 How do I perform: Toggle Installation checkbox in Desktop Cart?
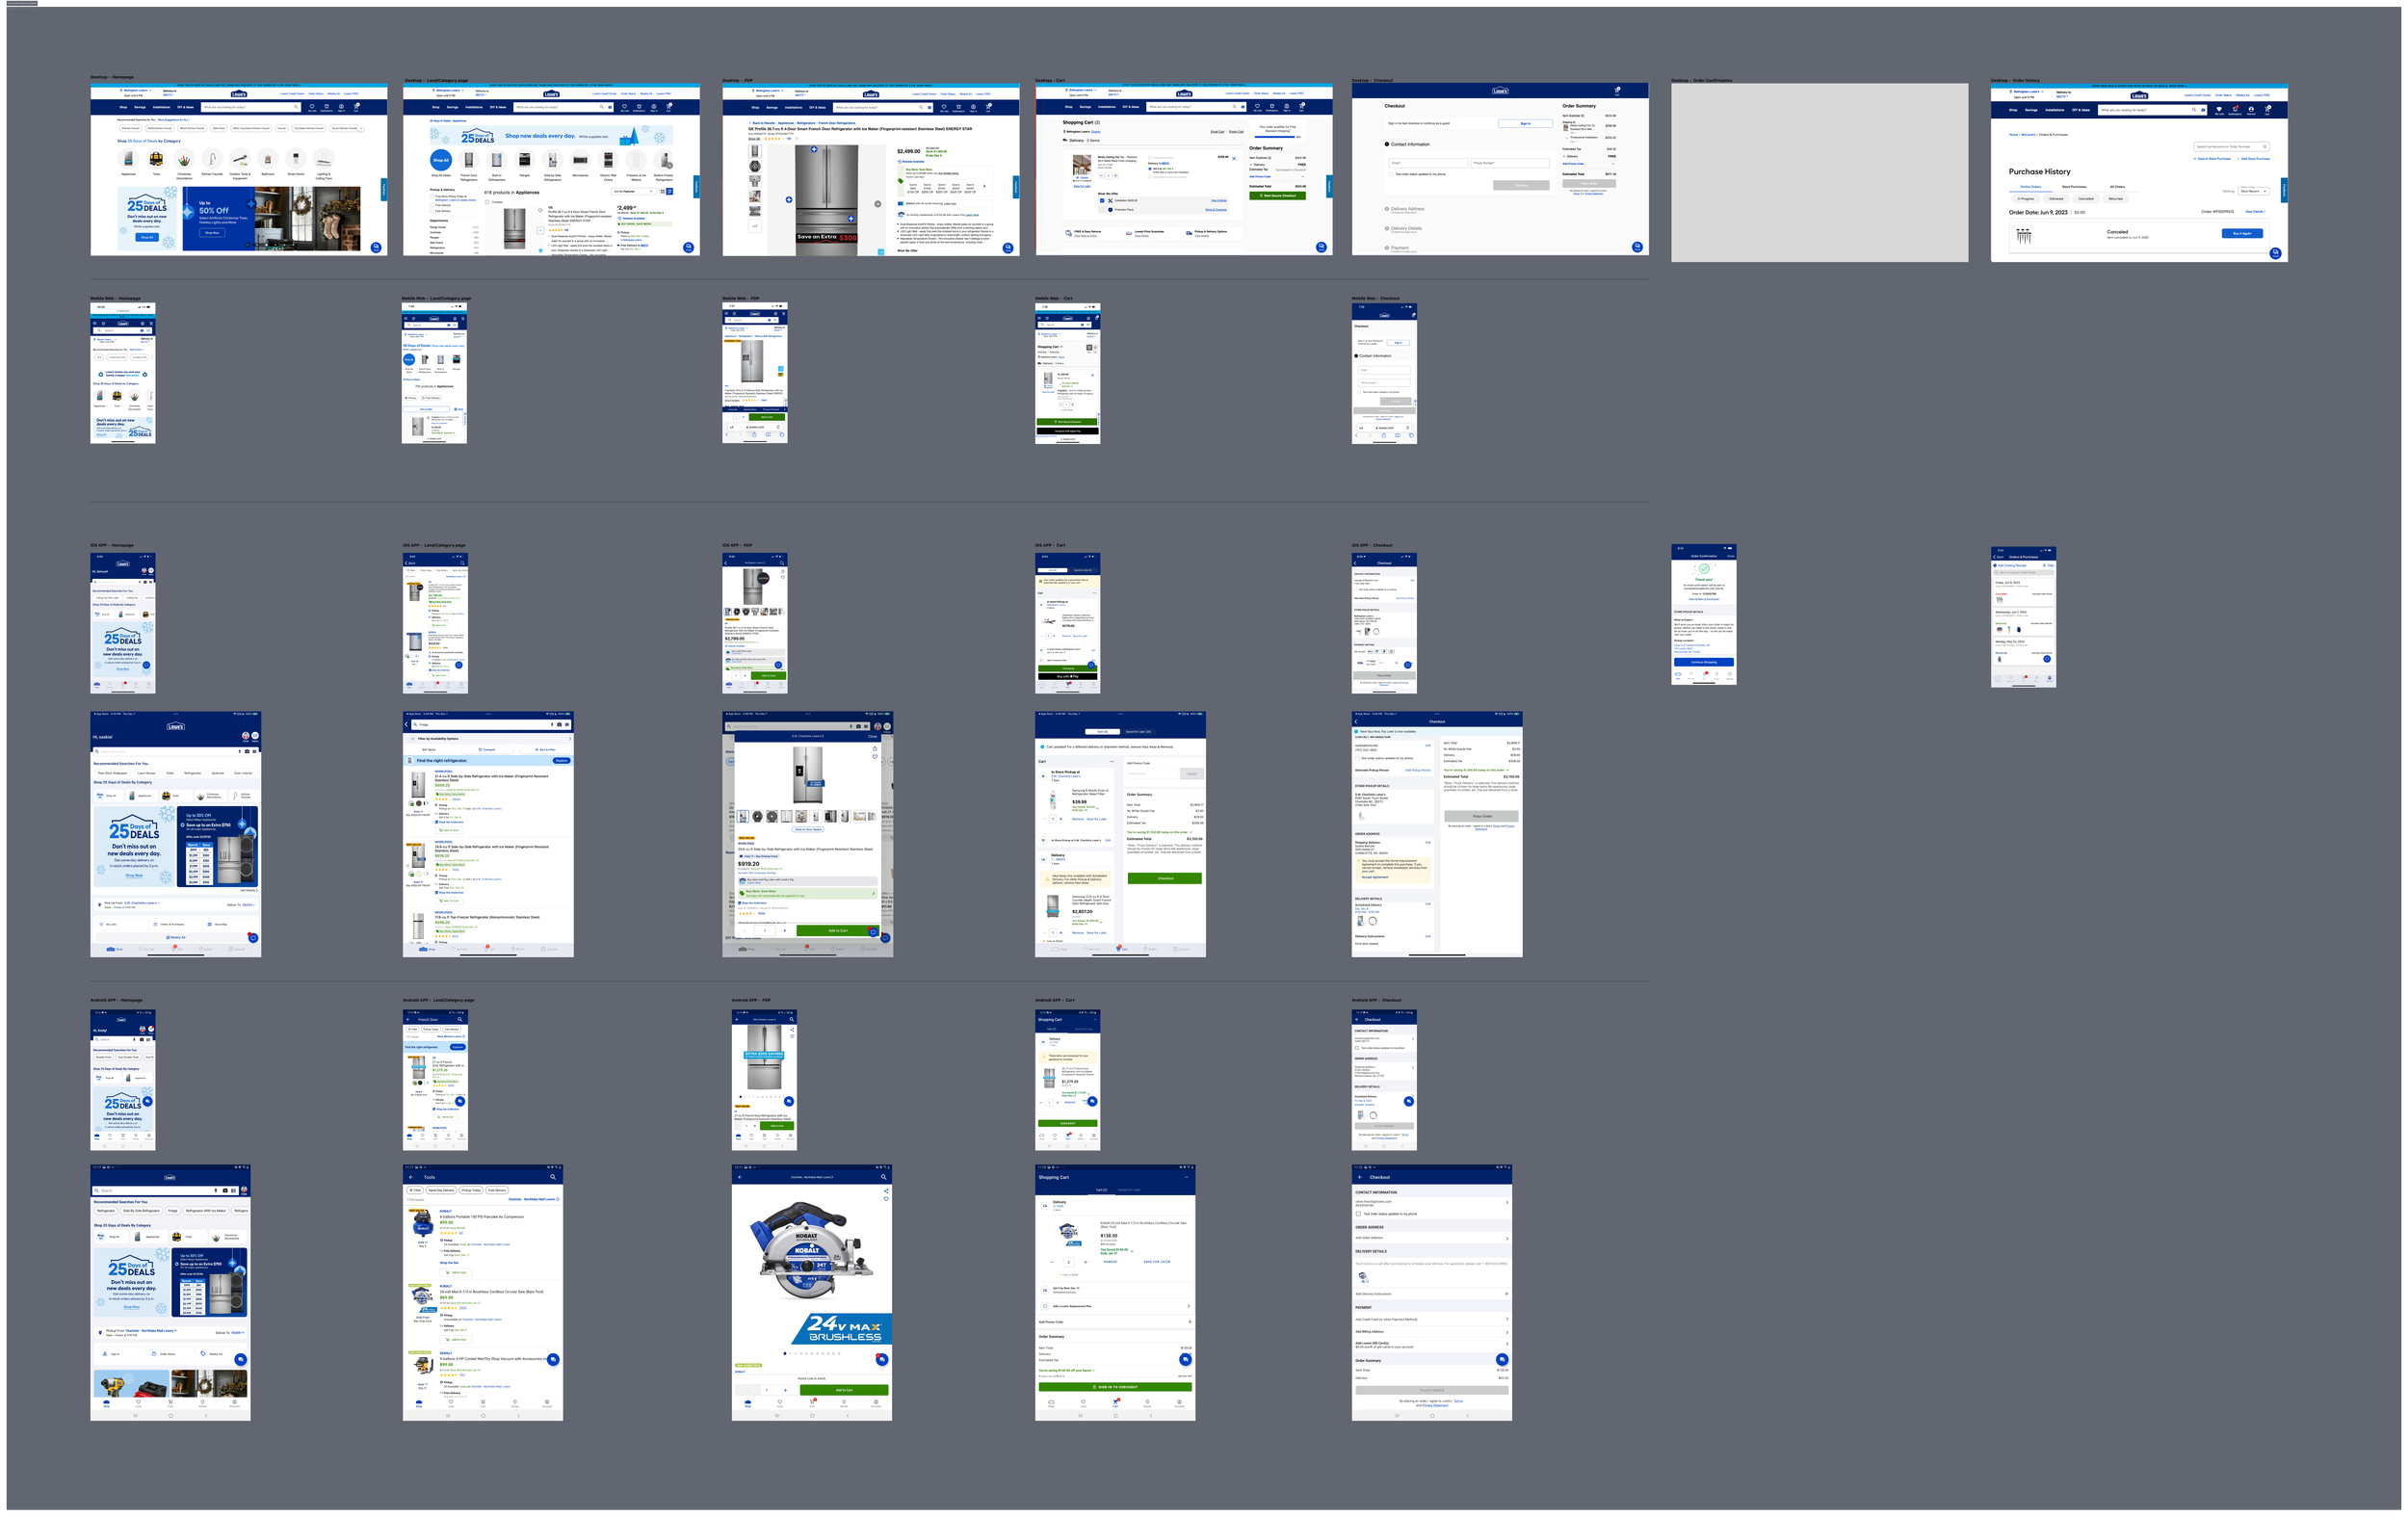point(1102,201)
